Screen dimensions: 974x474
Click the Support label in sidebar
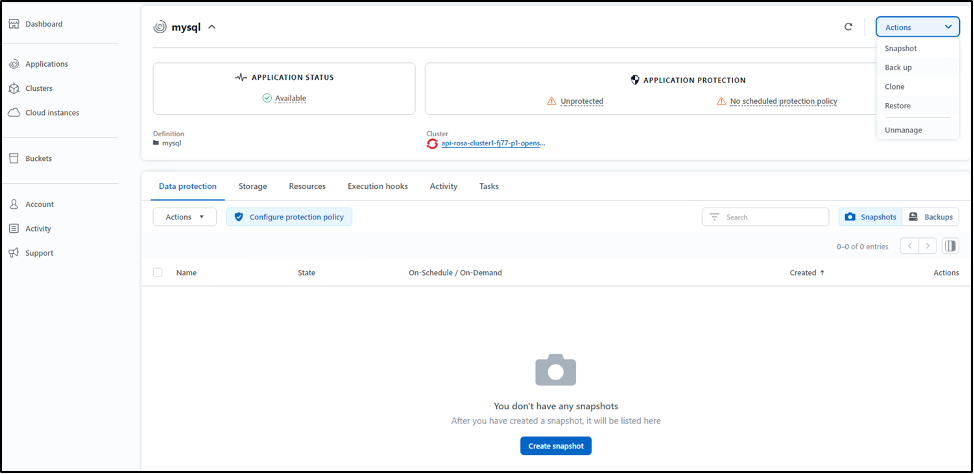coord(39,253)
